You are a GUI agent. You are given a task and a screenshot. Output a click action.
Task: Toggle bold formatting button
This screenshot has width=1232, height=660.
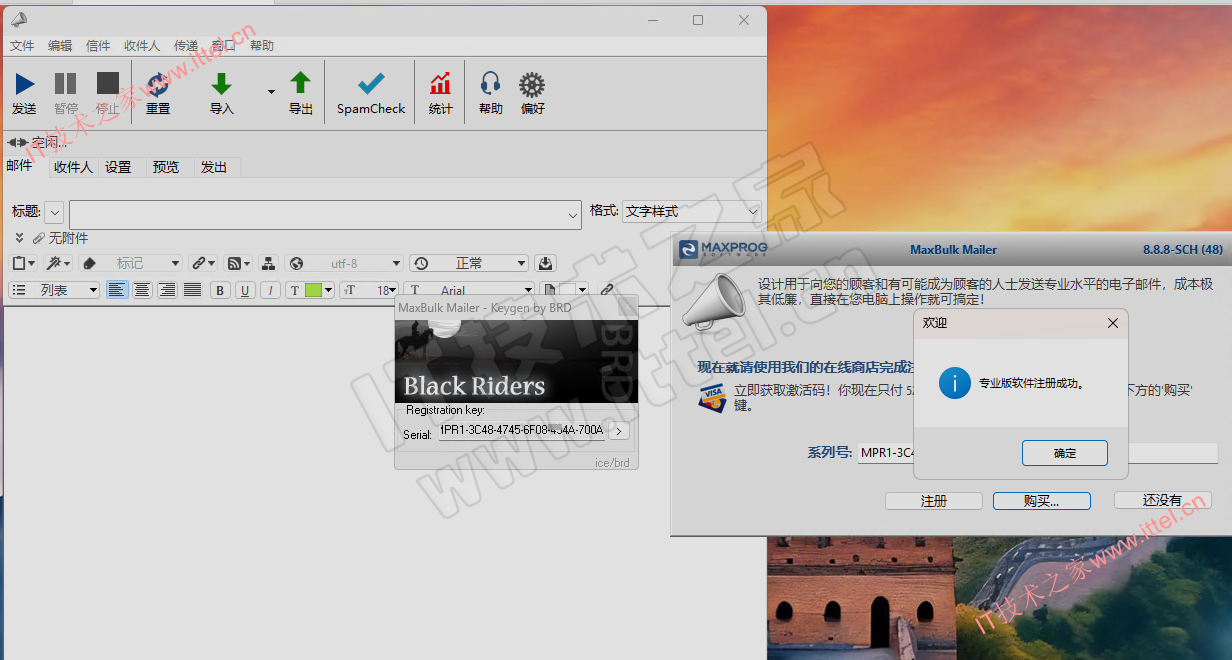220,290
